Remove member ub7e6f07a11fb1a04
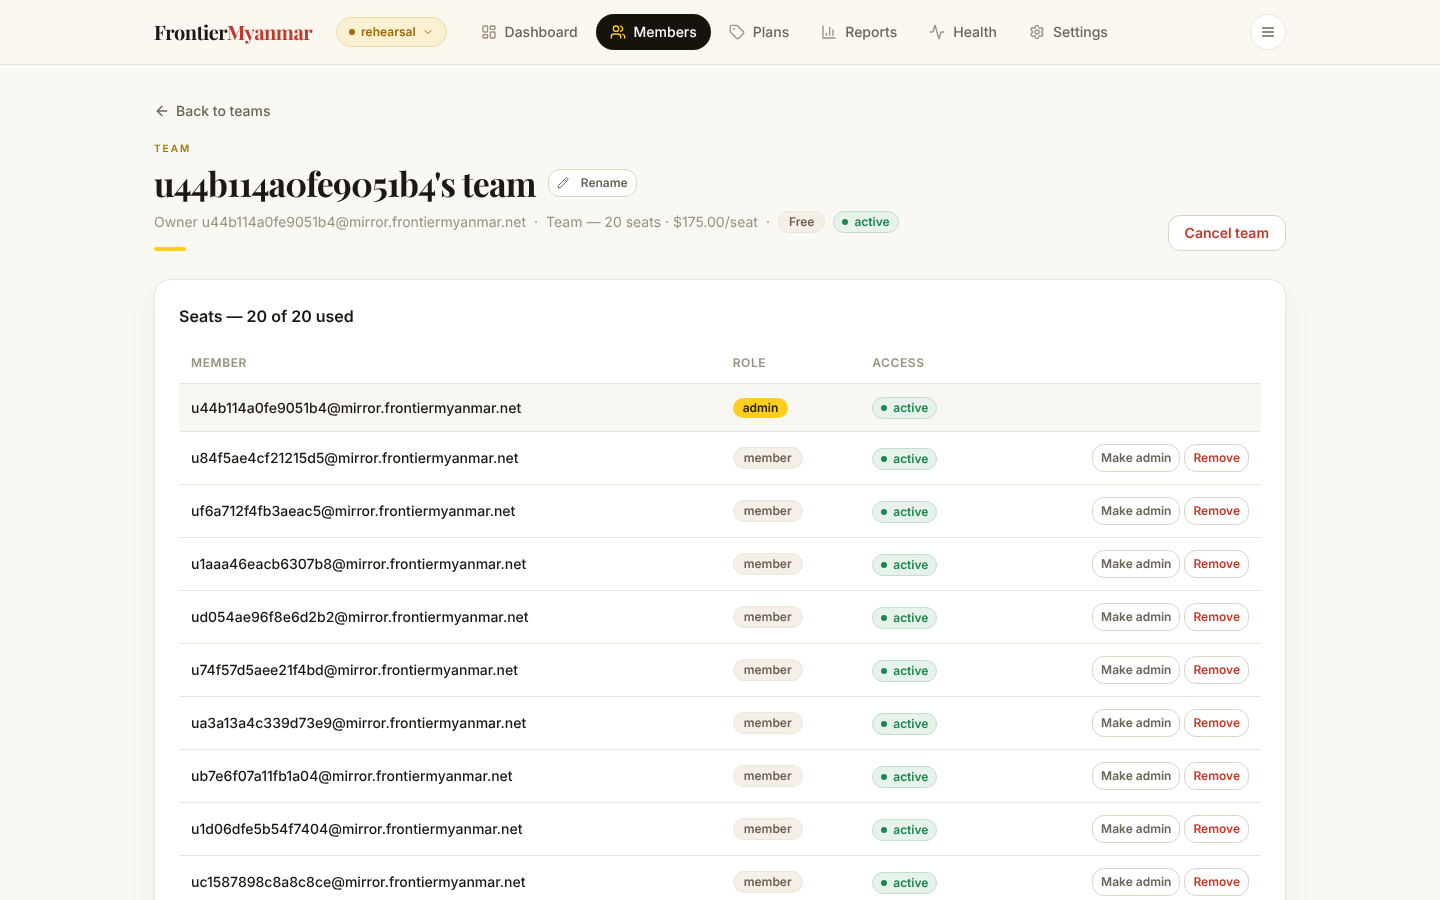The width and height of the screenshot is (1440, 900). 1216,776
